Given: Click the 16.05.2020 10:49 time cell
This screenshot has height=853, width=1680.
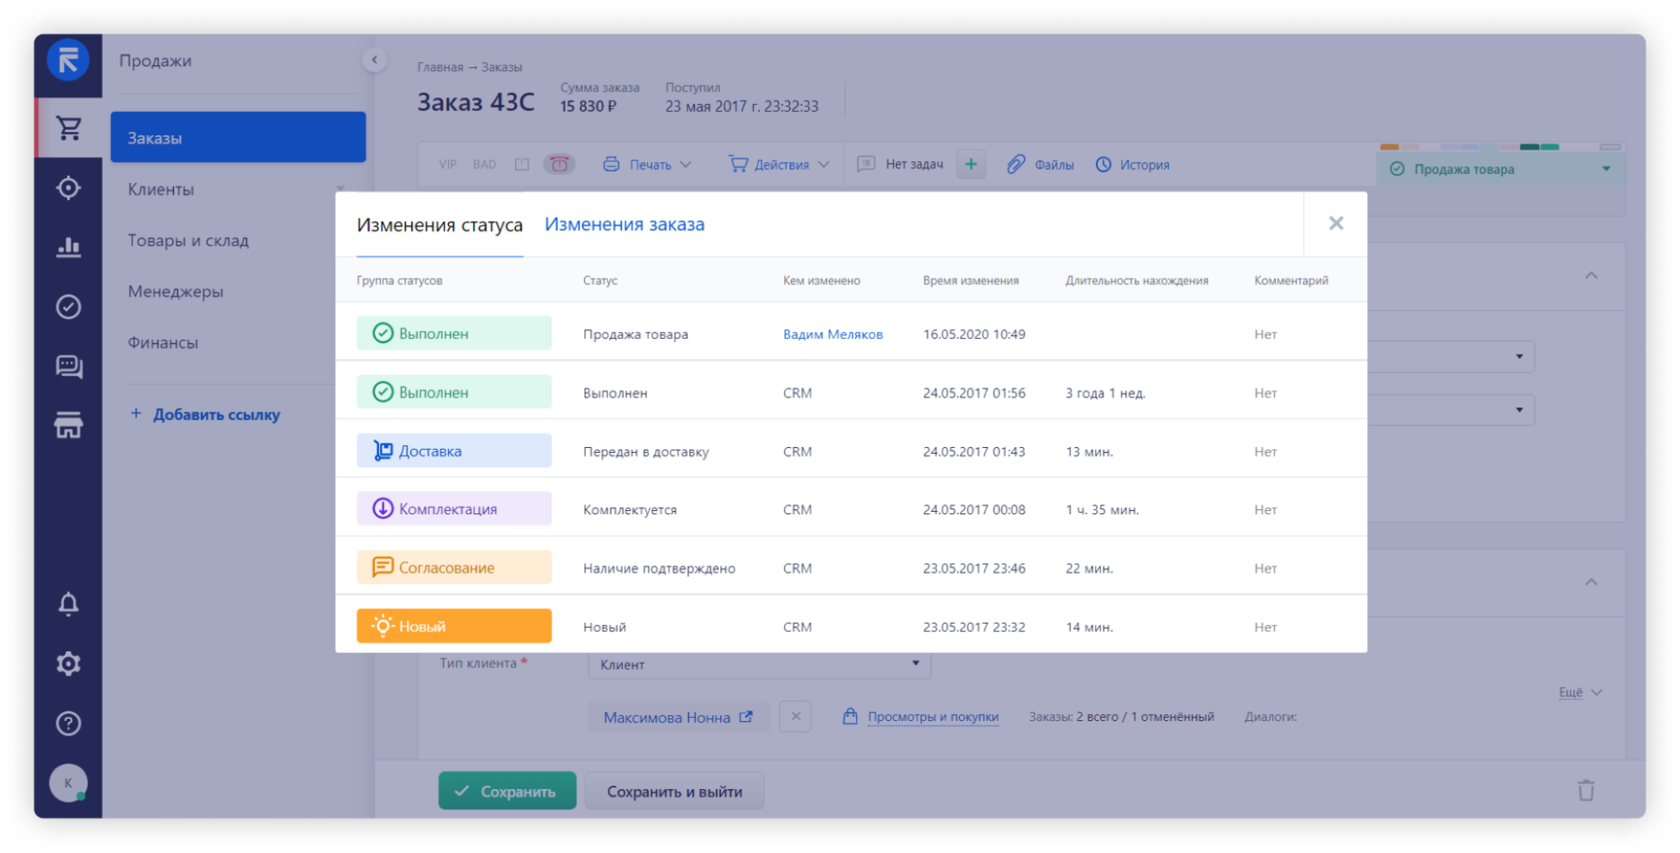Looking at the screenshot, I should [x=974, y=334].
